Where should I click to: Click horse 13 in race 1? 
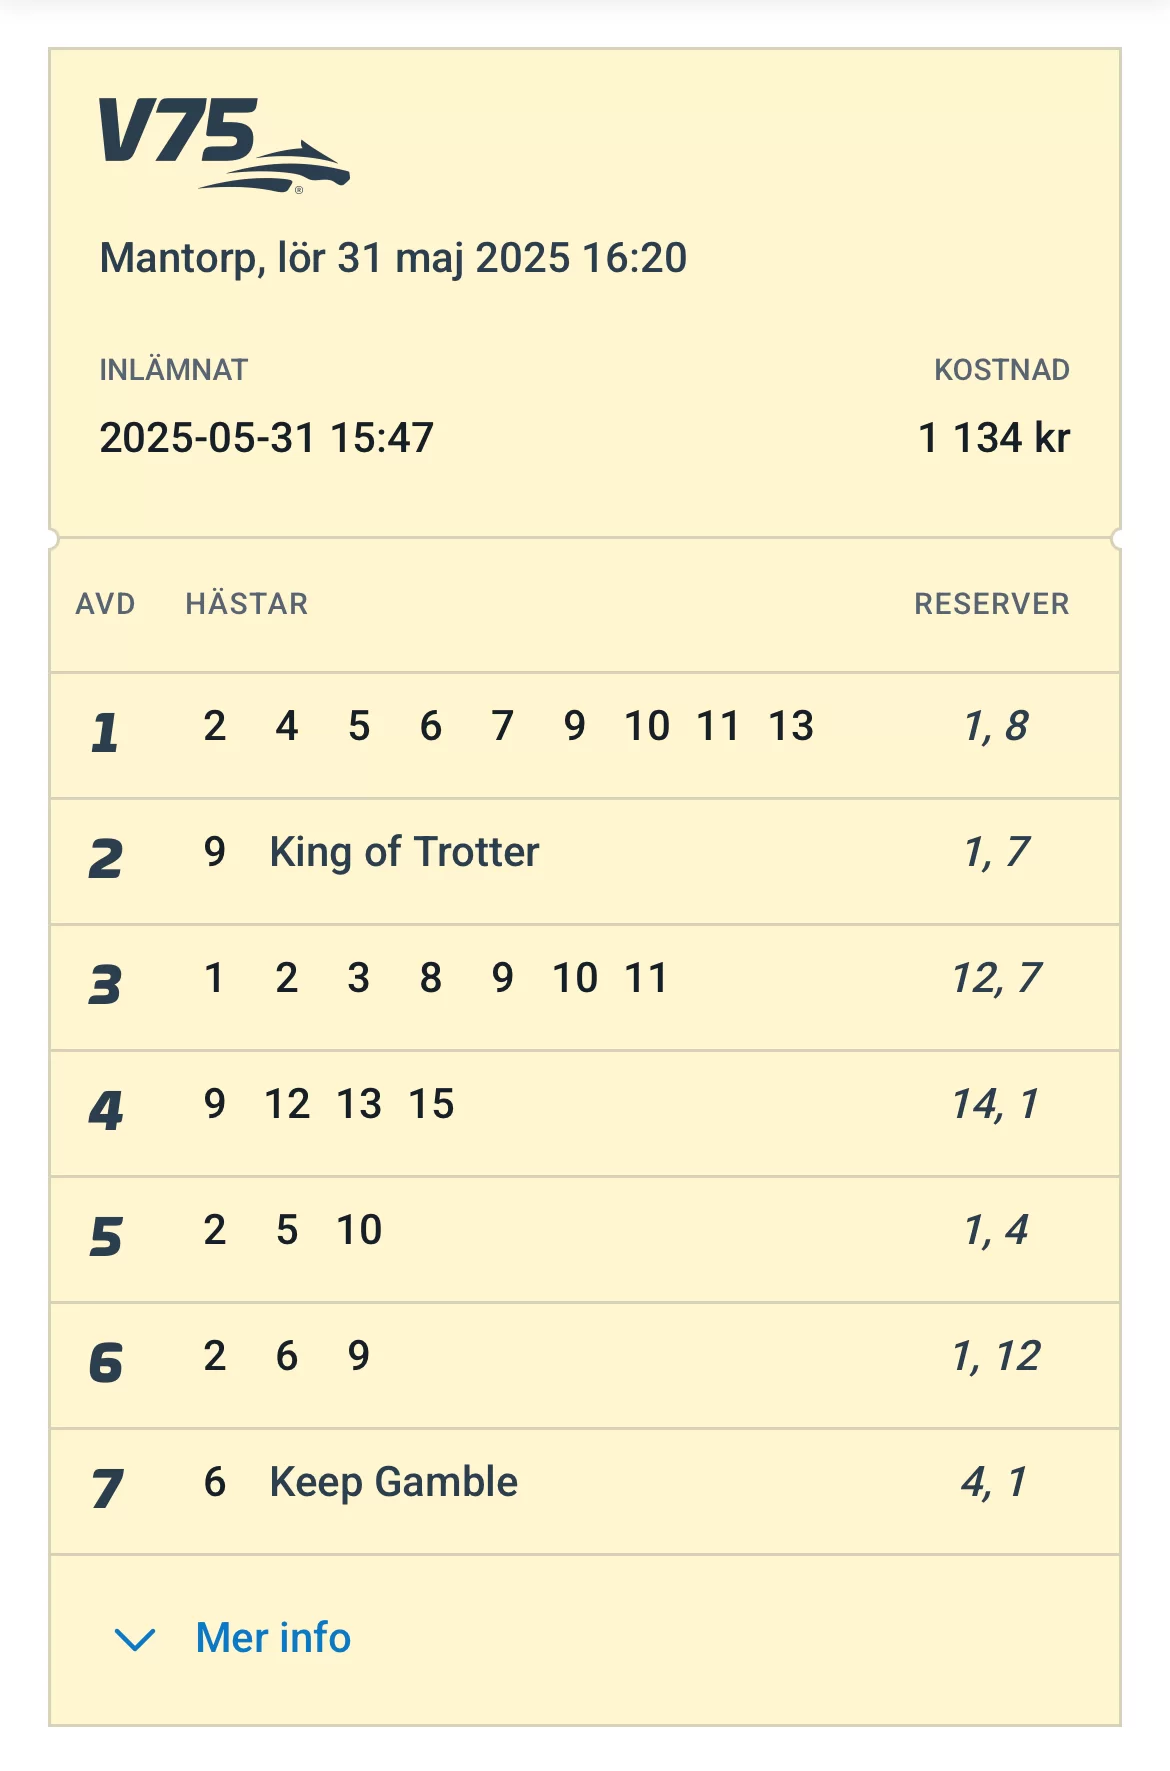(x=791, y=726)
